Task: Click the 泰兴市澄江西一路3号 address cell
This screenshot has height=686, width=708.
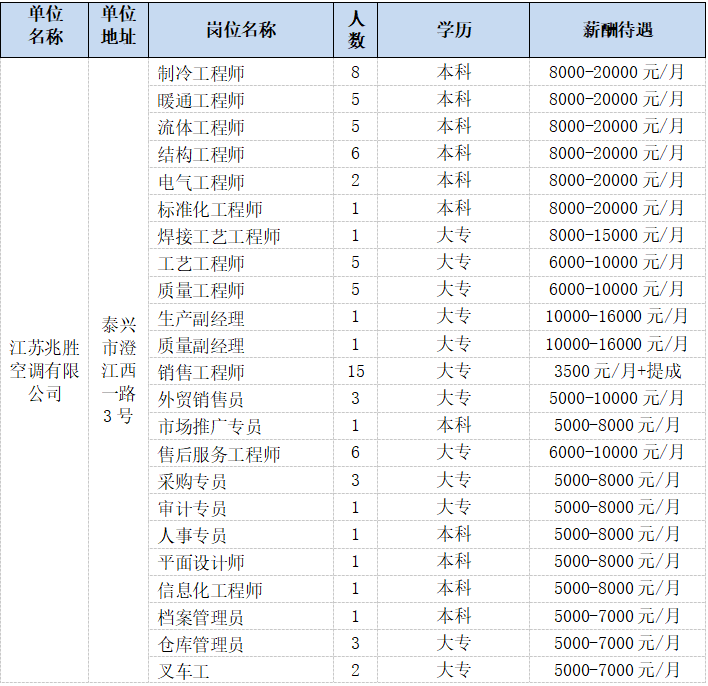Action: pyautogui.click(x=118, y=370)
